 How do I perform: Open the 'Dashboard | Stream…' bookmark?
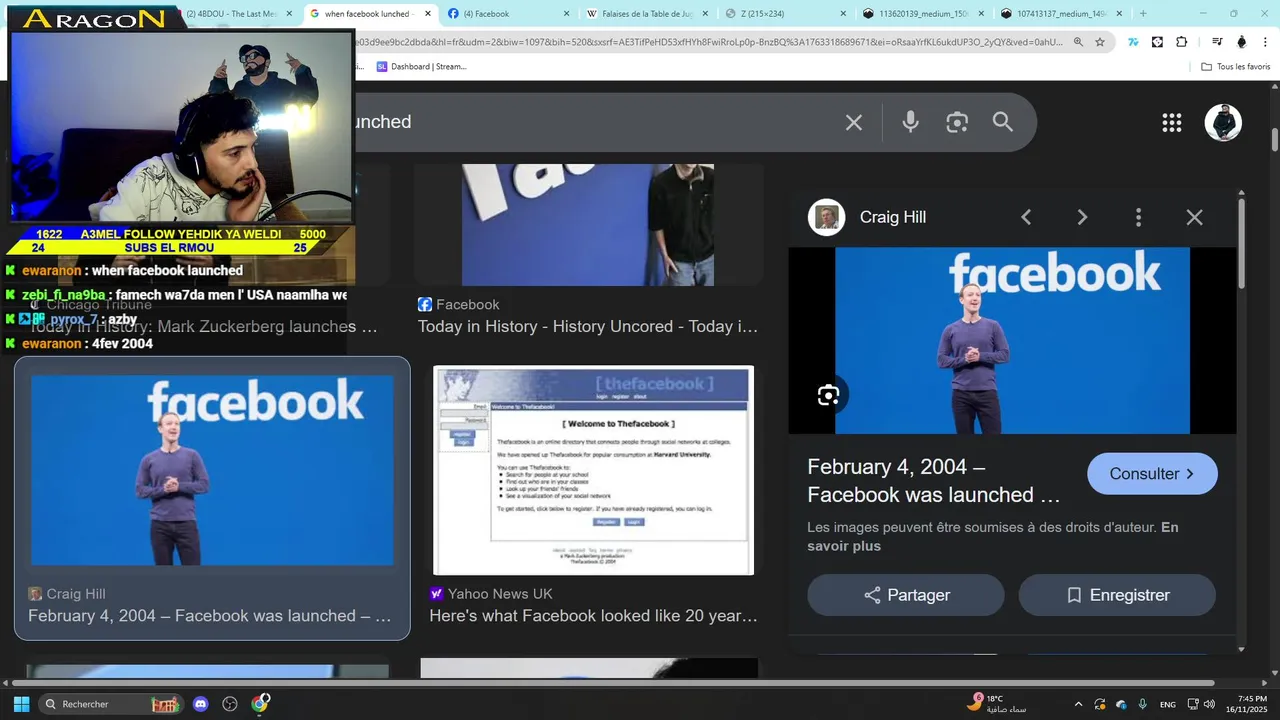click(421, 67)
